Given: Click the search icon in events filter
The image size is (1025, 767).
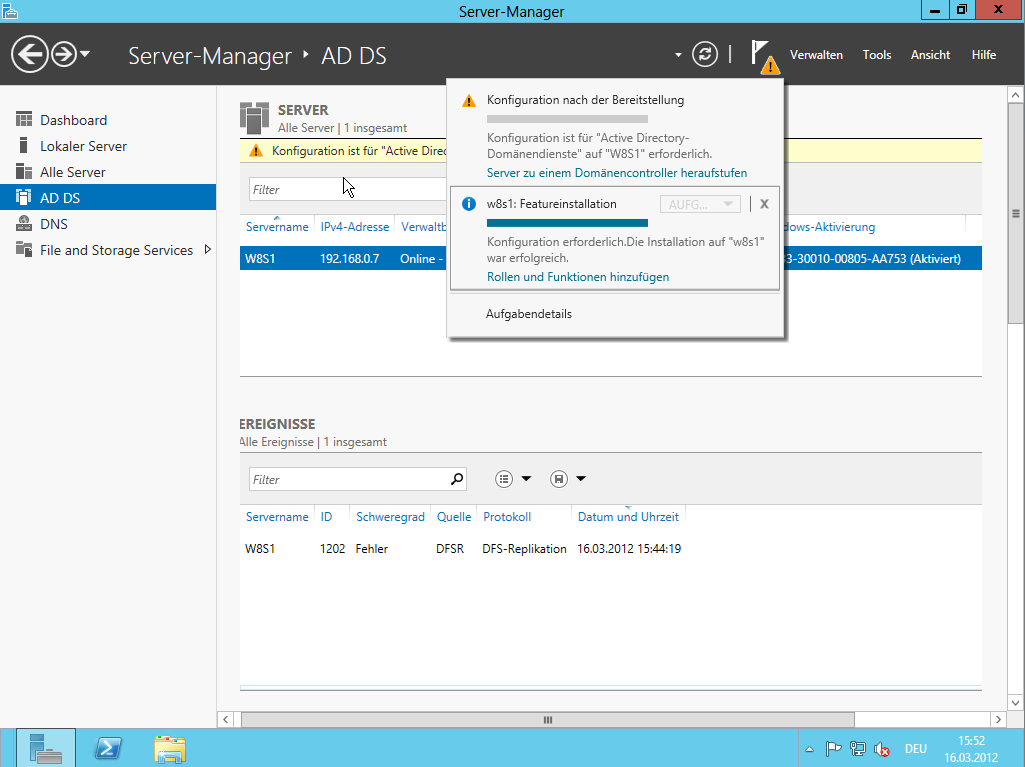Looking at the screenshot, I should click(457, 479).
